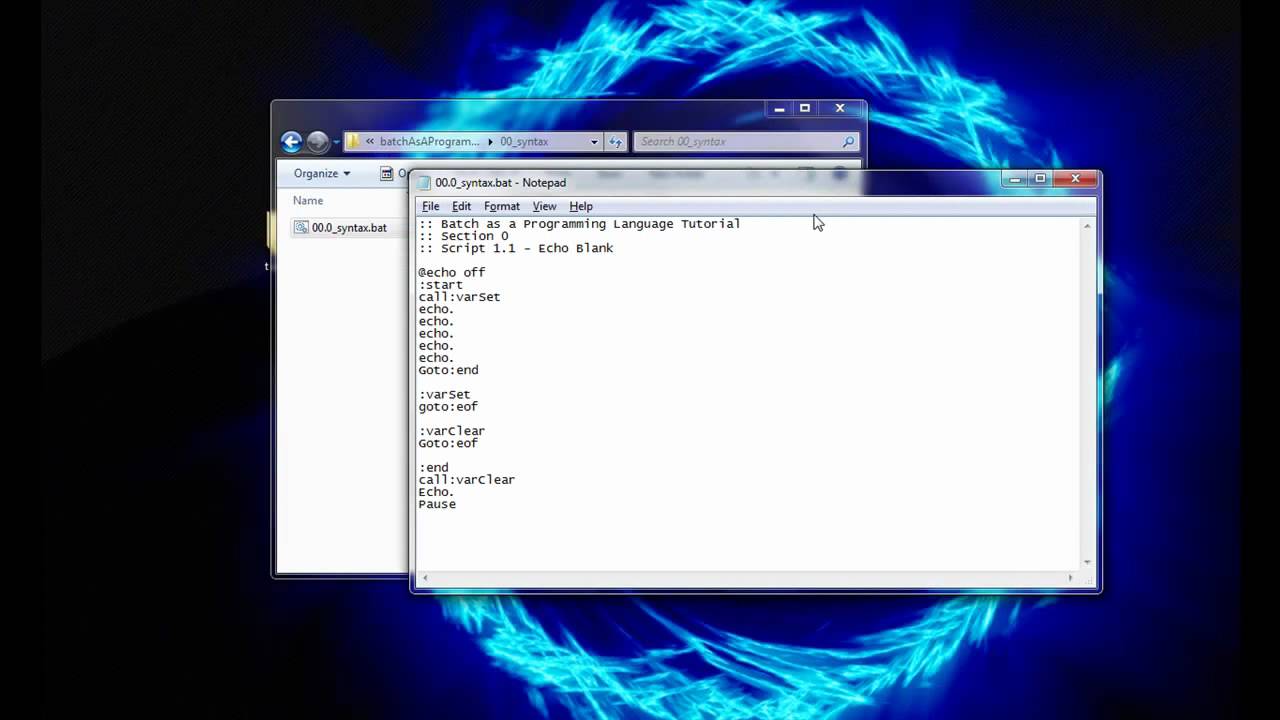Click the Explorer forward navigation arrow
This screenshot has width=1280, height=720.
(x=317, y=142)
